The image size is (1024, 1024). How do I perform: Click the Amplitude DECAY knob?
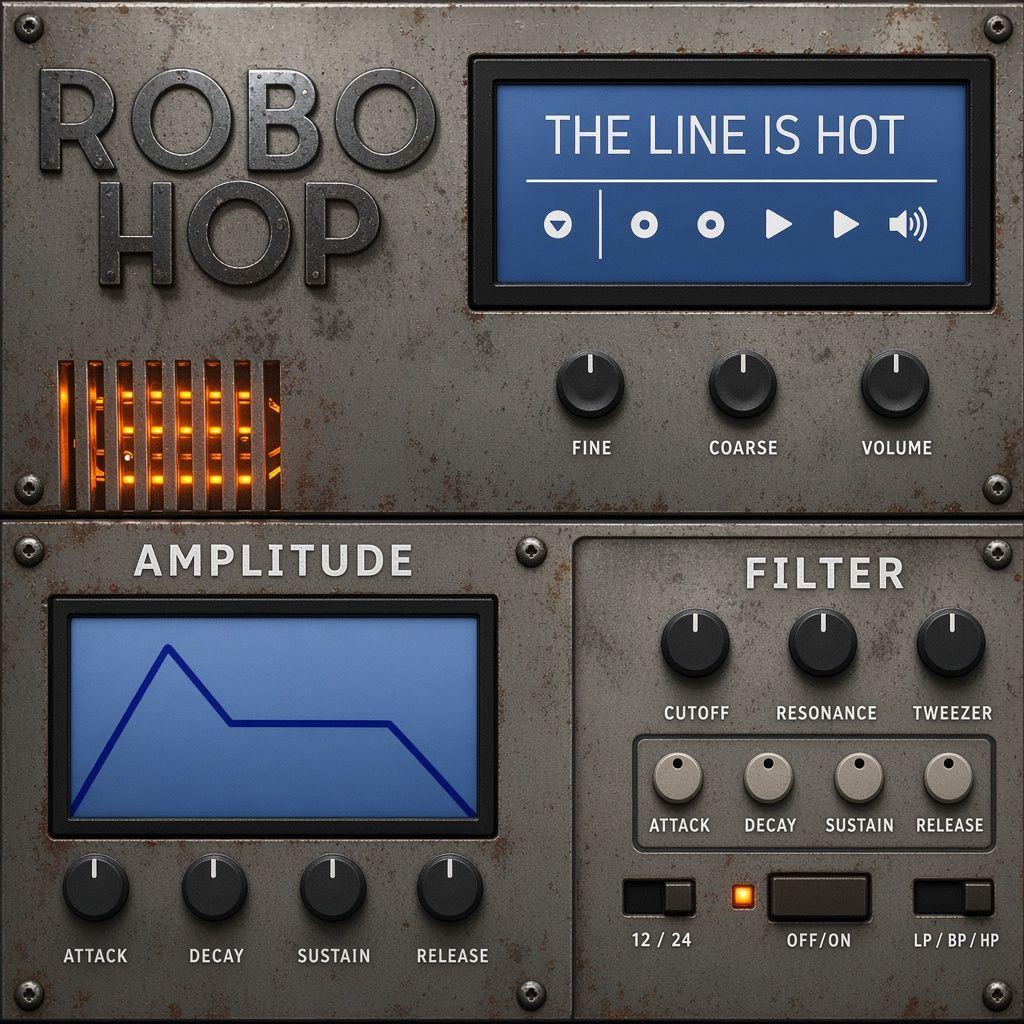pos(214,888)
